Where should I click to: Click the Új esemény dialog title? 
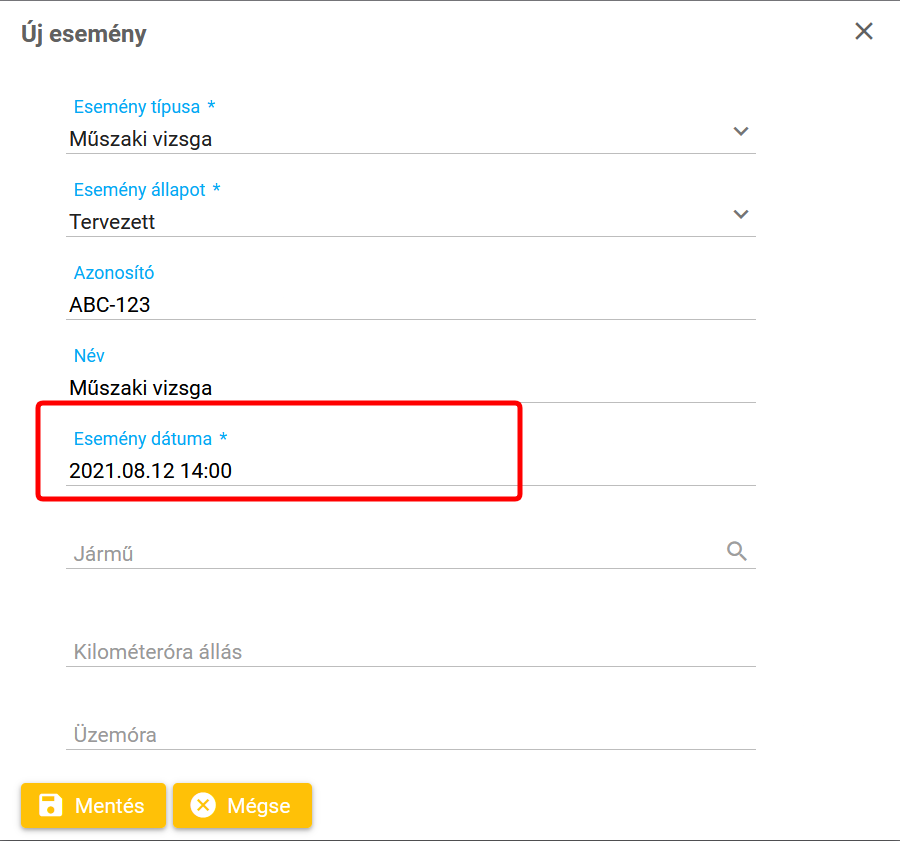tap(84, 34)
